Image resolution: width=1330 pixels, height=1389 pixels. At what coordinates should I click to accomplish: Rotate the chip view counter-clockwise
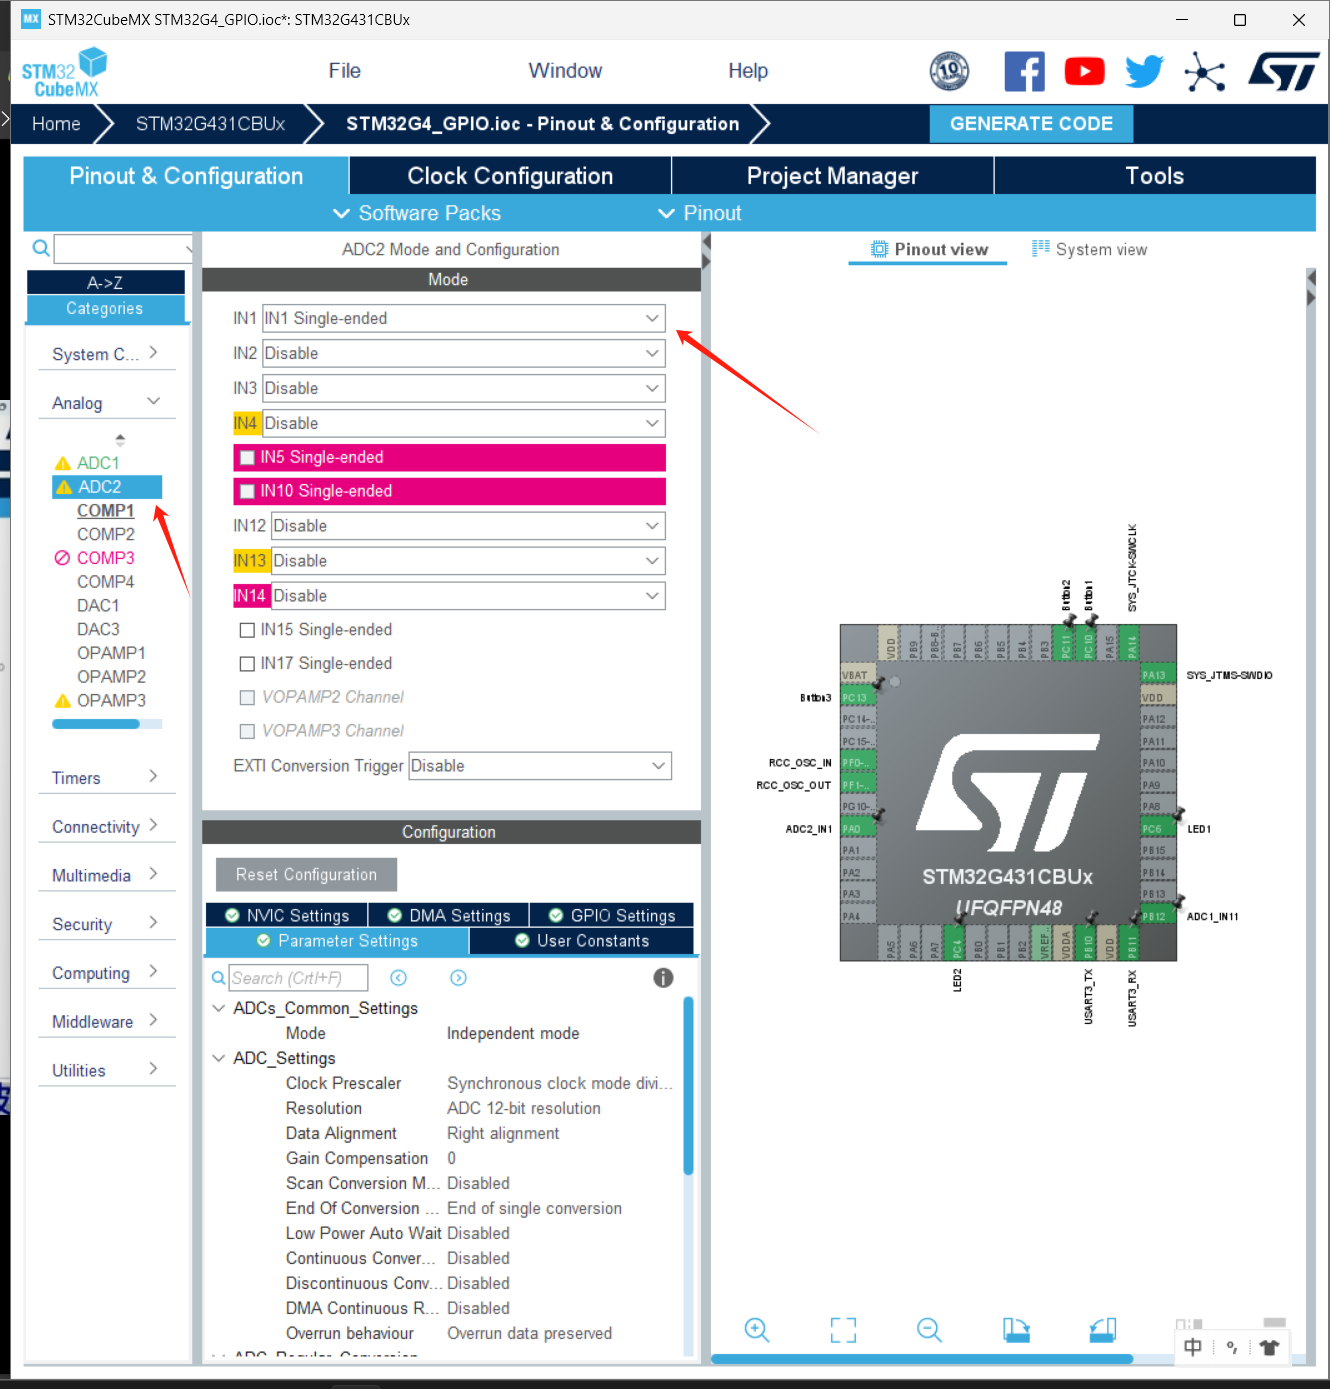1103,1329
